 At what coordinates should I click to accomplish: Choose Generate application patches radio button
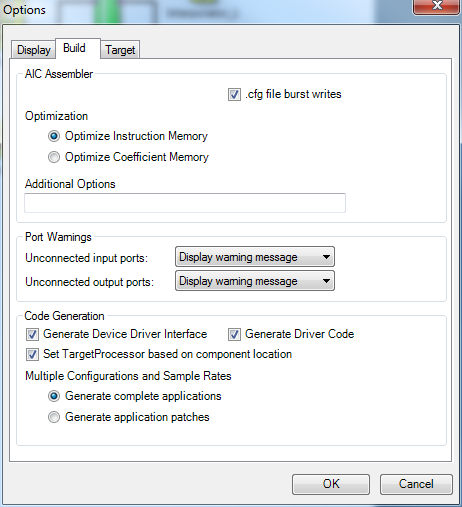coord(54,417)
